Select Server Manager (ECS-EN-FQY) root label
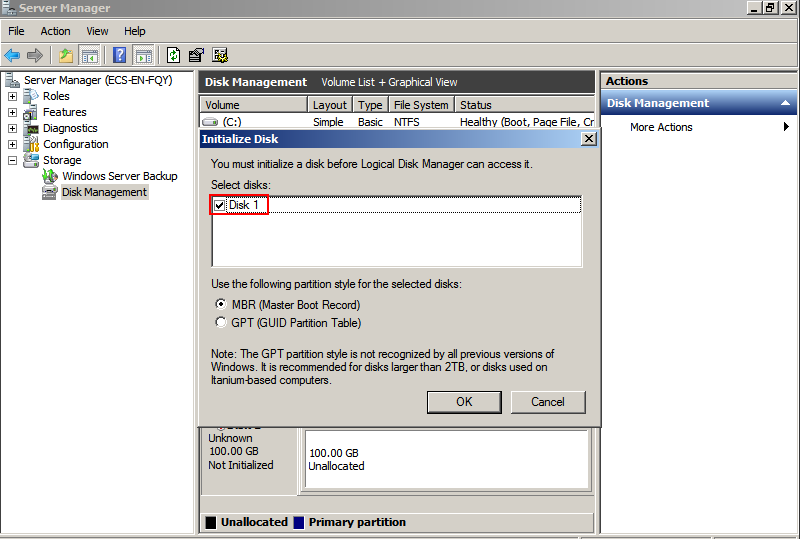 coord(98,80)
